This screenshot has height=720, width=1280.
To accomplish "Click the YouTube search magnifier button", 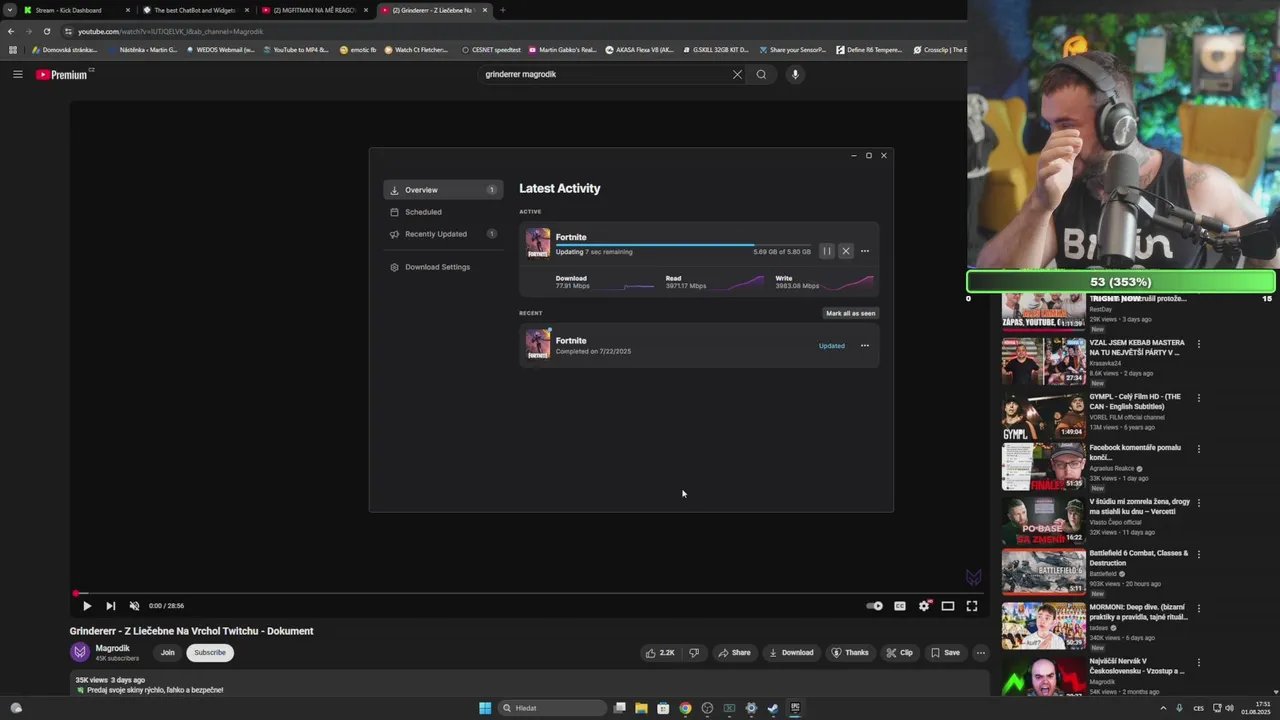I will pos(761,74).
